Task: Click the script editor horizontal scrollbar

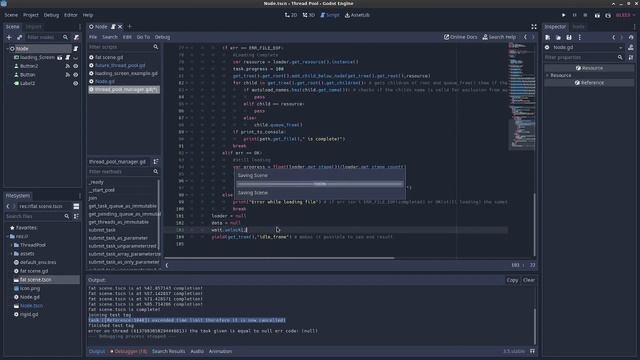Action: (x=280, y=258)
